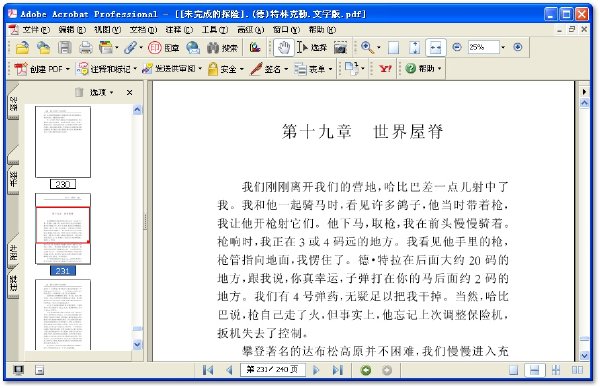Go to the first page

click(208, 370)
